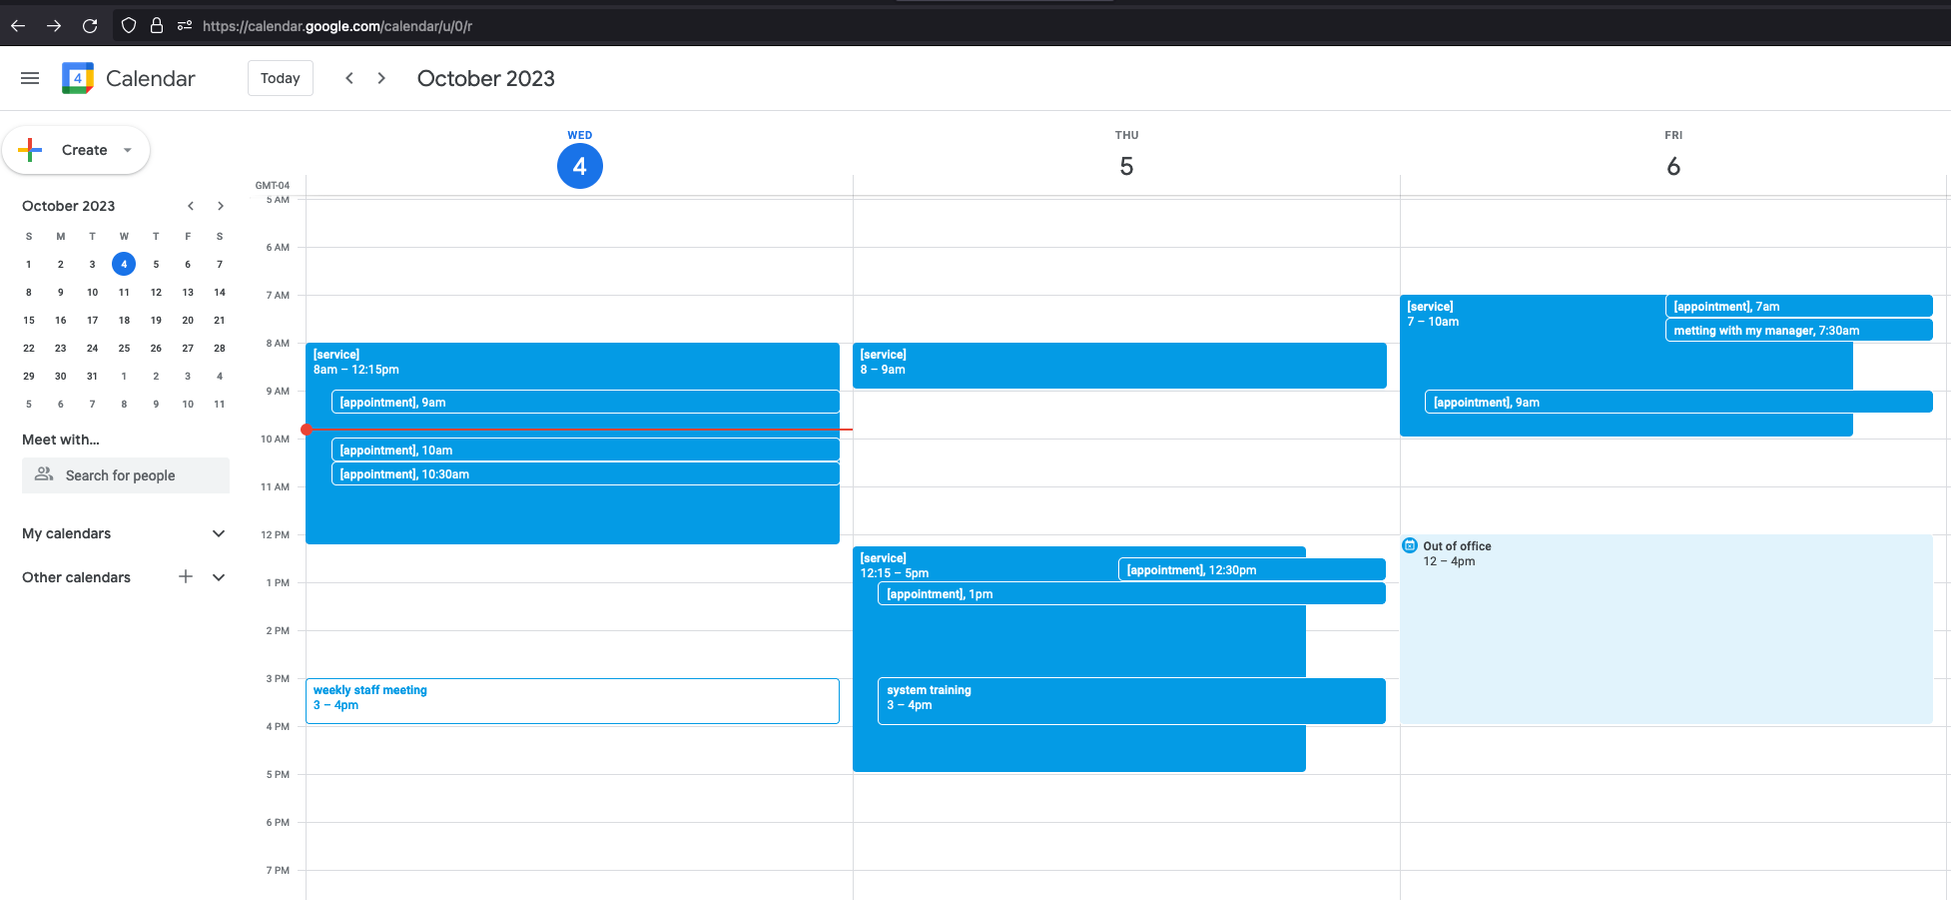Image resolution: width=1951 pixels, height=900 pixels.
Task: Open Wednesday appointment at 10:30am
Action: click(x=586, y=474)
